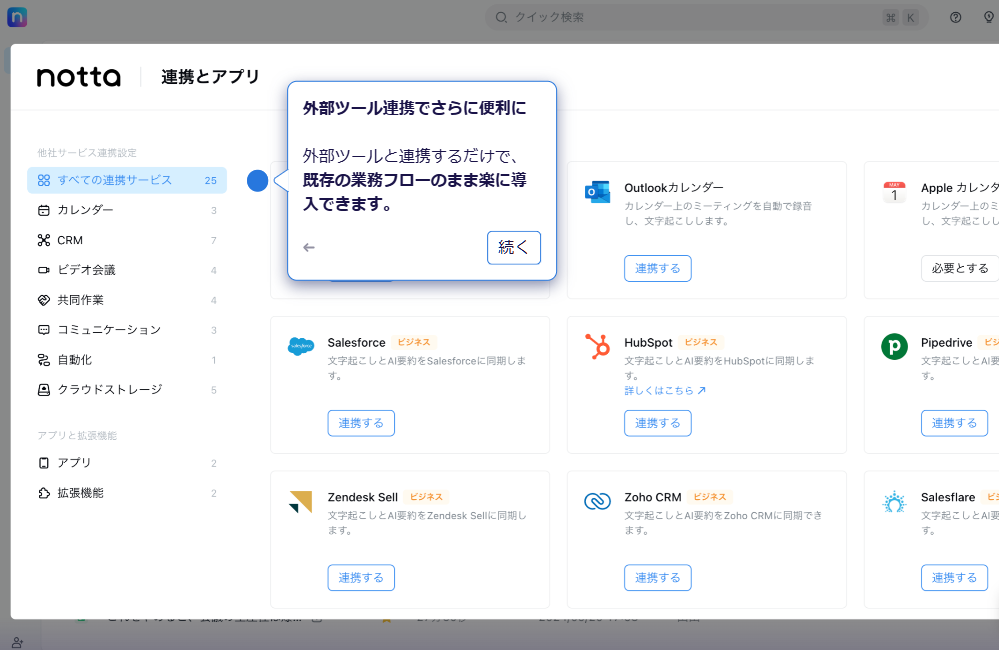999x650 pixels.
Task: Open the help question mark icon
Action: tap(955, 17)
